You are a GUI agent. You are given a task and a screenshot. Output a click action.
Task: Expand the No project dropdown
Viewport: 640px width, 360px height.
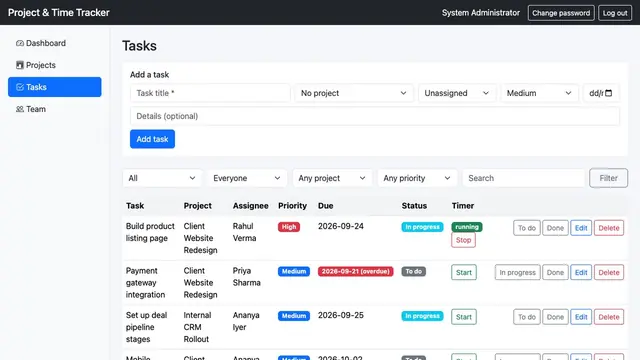pyautogui.click(x=353, y=93)
